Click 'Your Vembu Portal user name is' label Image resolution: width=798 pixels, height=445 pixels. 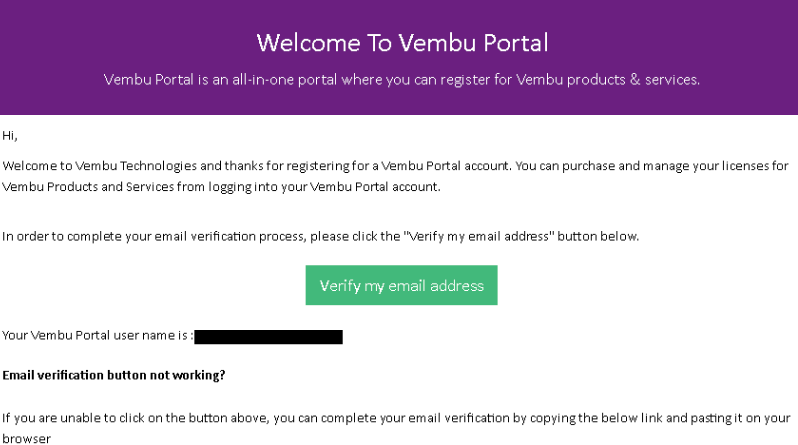coord(97,336)
